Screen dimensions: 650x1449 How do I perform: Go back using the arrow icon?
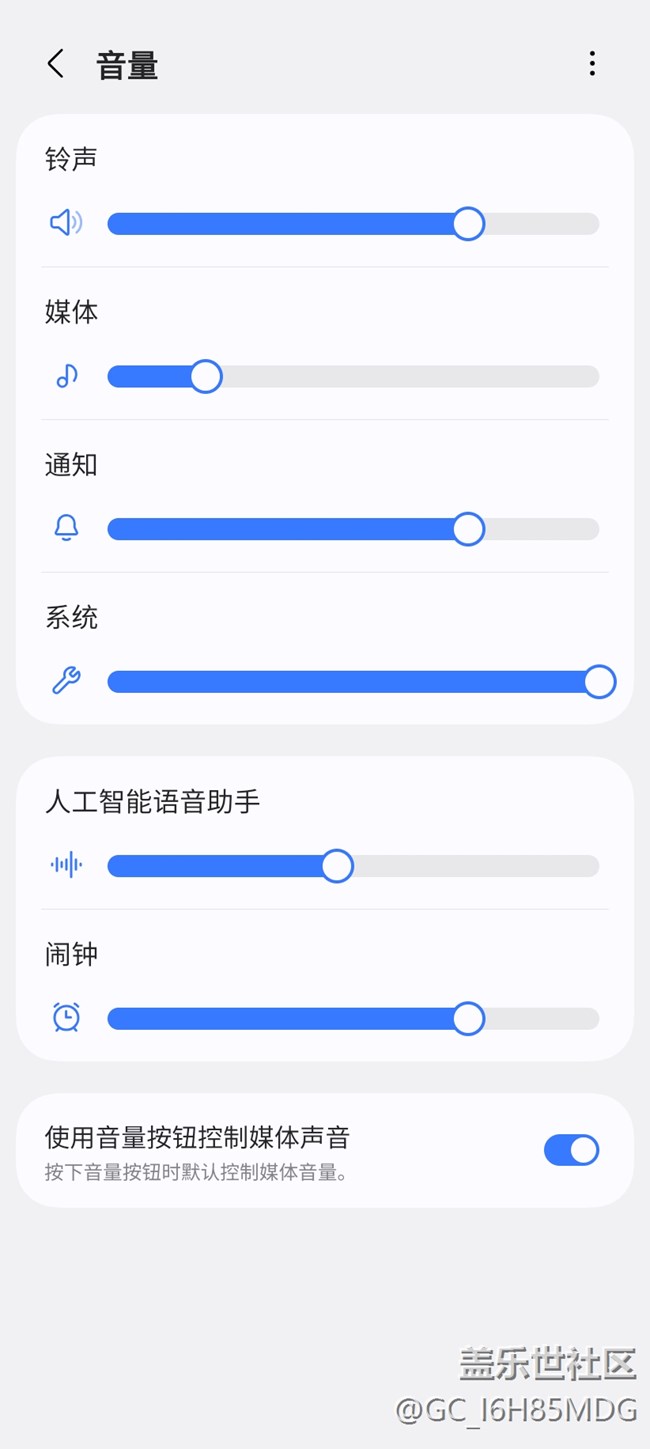tap(56, 64)
